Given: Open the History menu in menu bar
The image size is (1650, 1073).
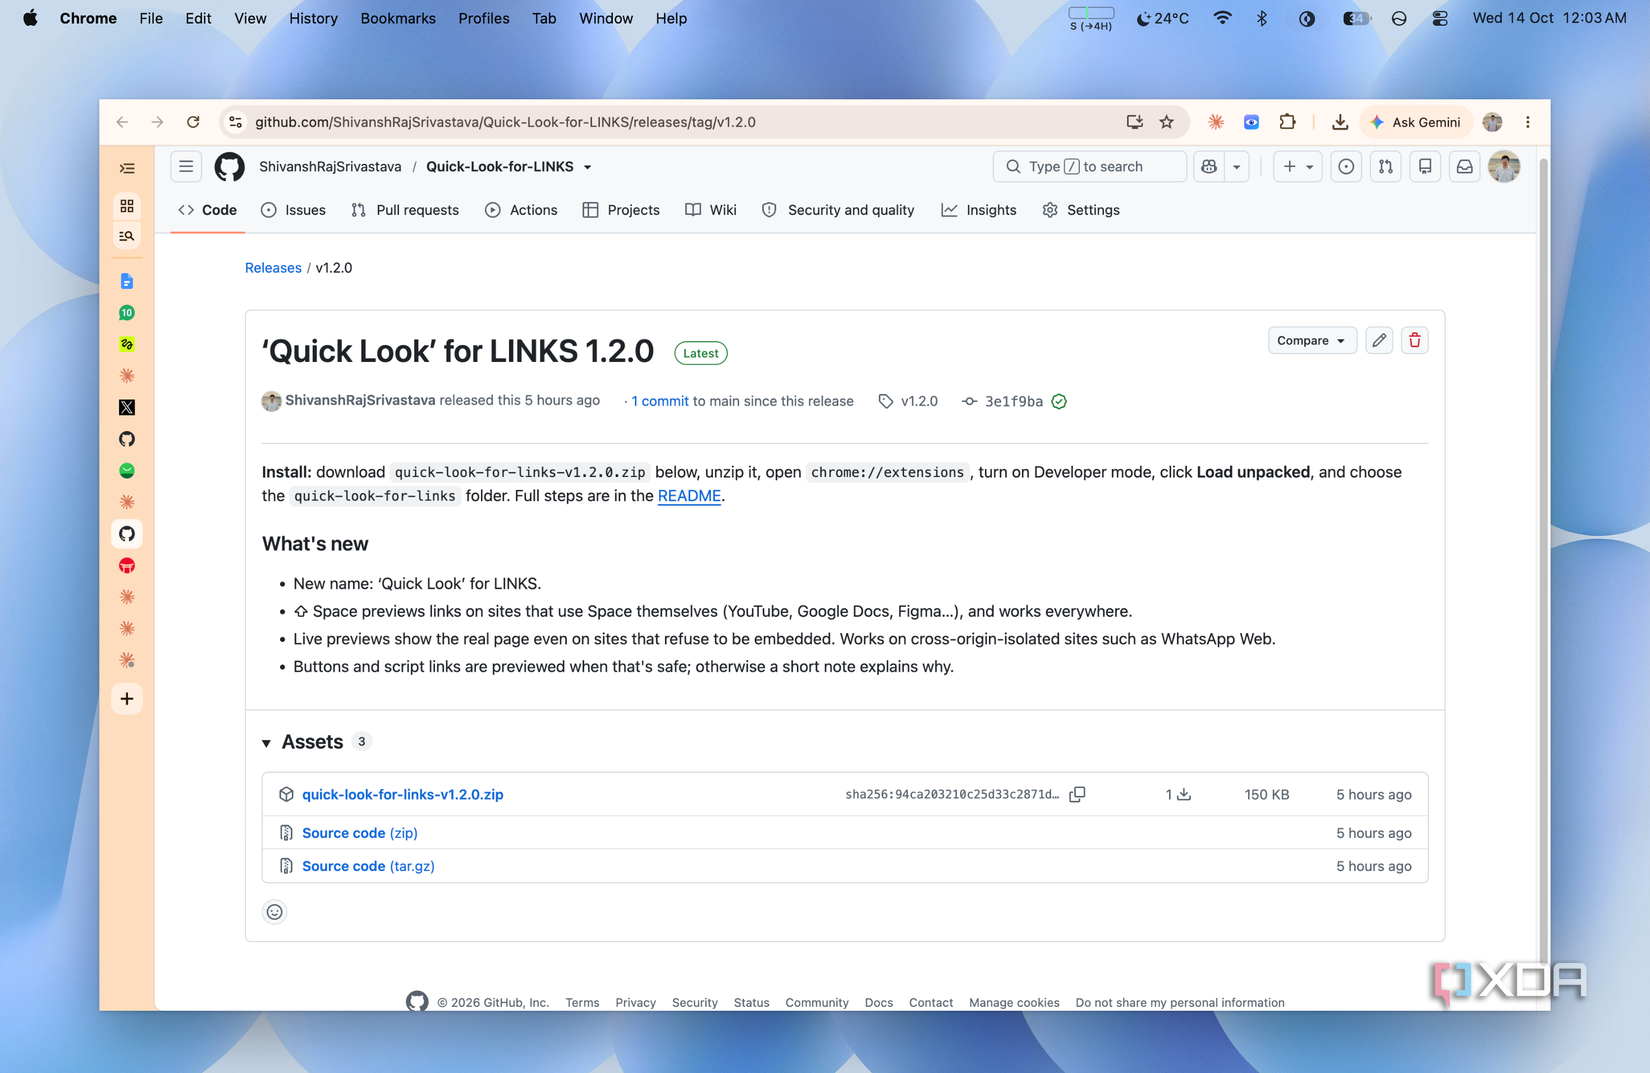Looking at the screenshot, I should coord(313,18).
